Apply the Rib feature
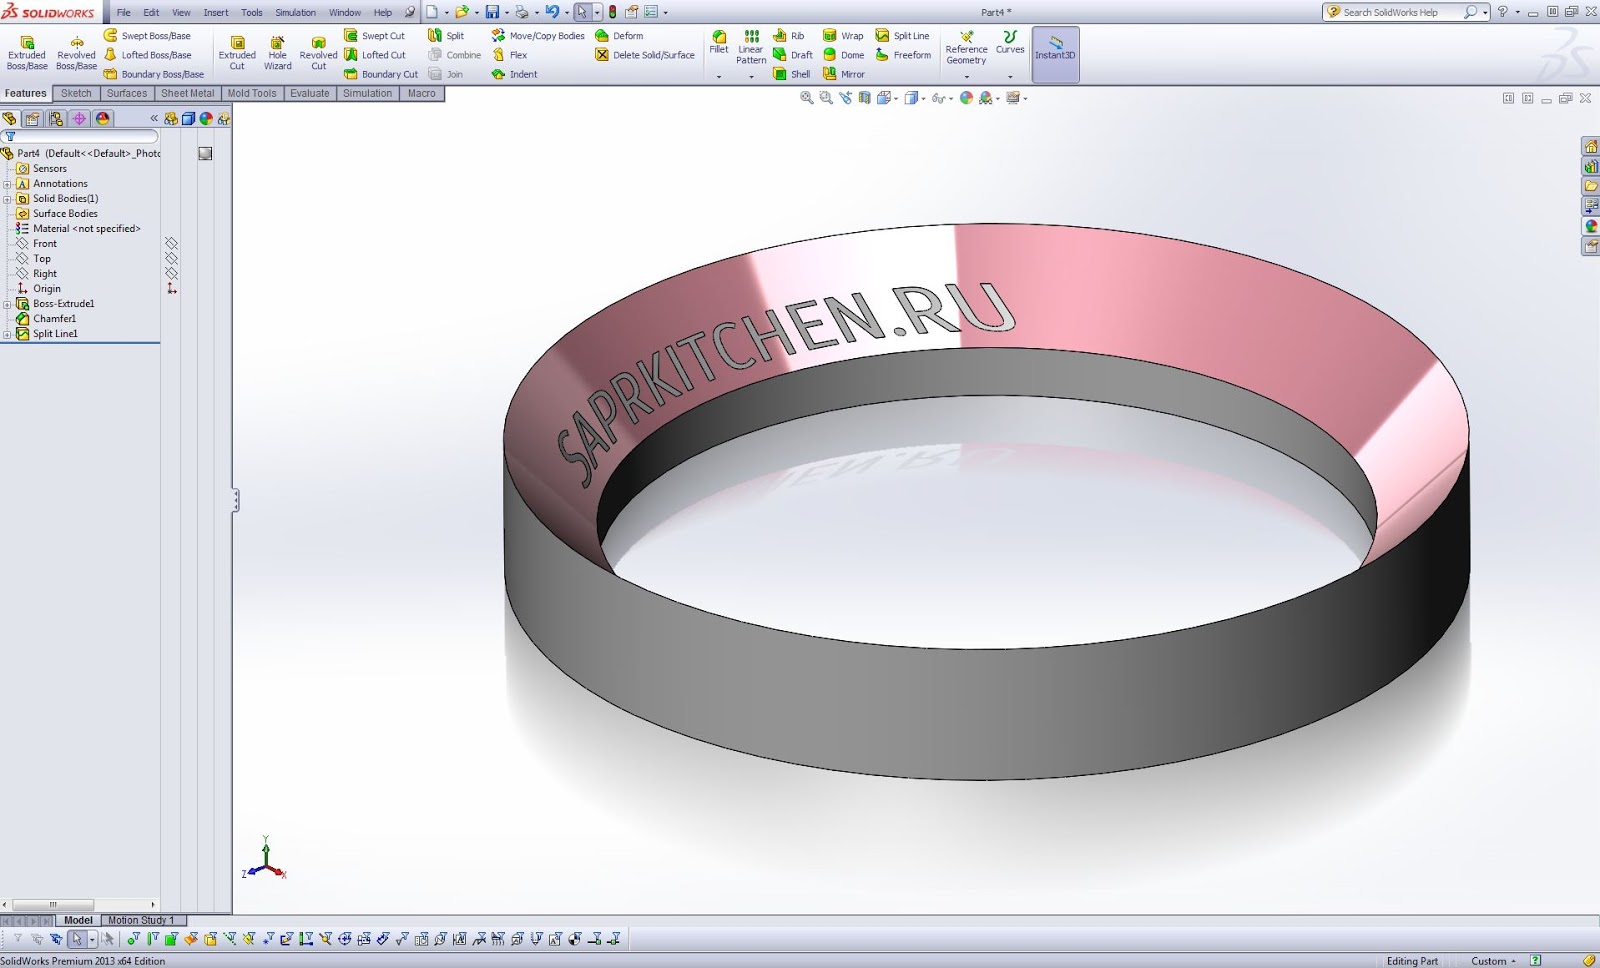This screenshot has height=968, width=1600. [788, 36]
